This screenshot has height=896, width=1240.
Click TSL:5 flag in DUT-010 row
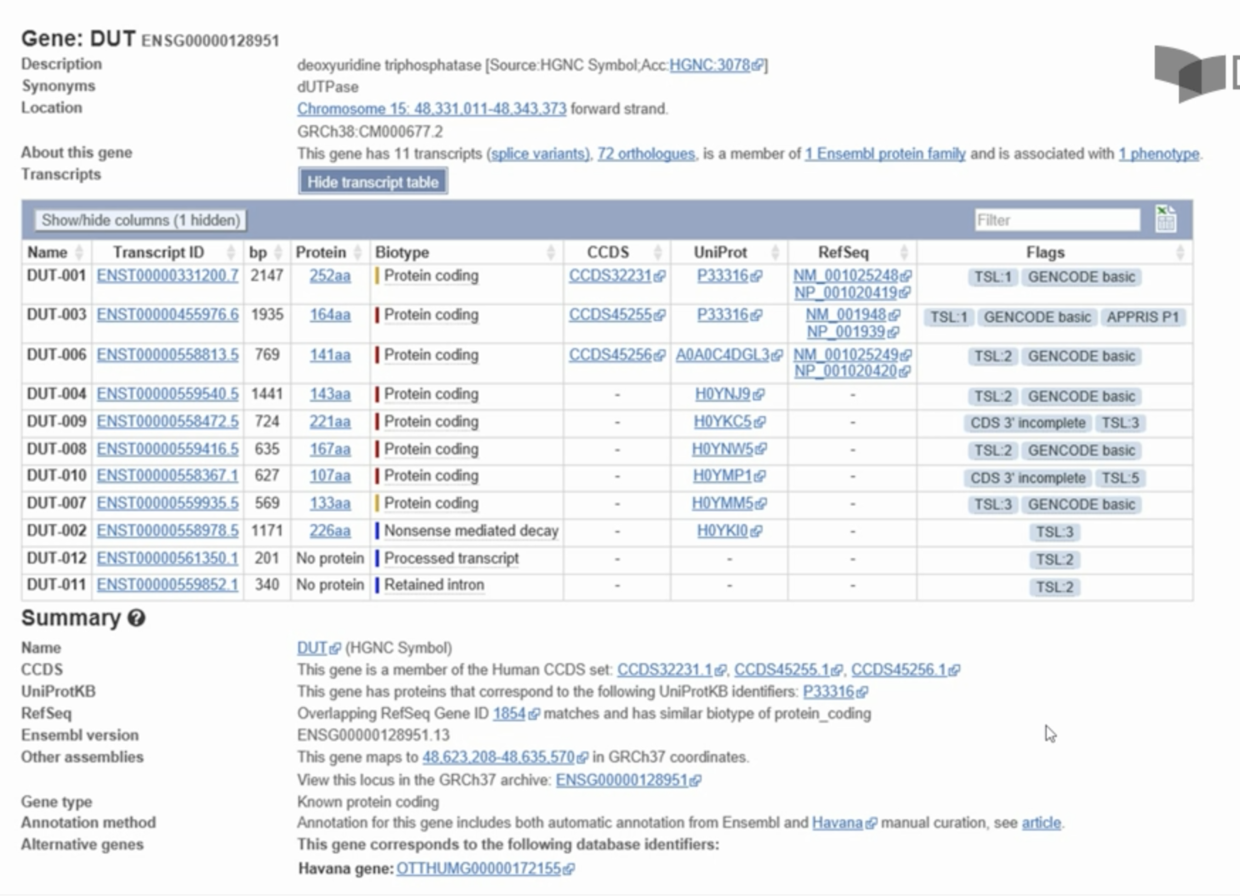point(1121,478)
